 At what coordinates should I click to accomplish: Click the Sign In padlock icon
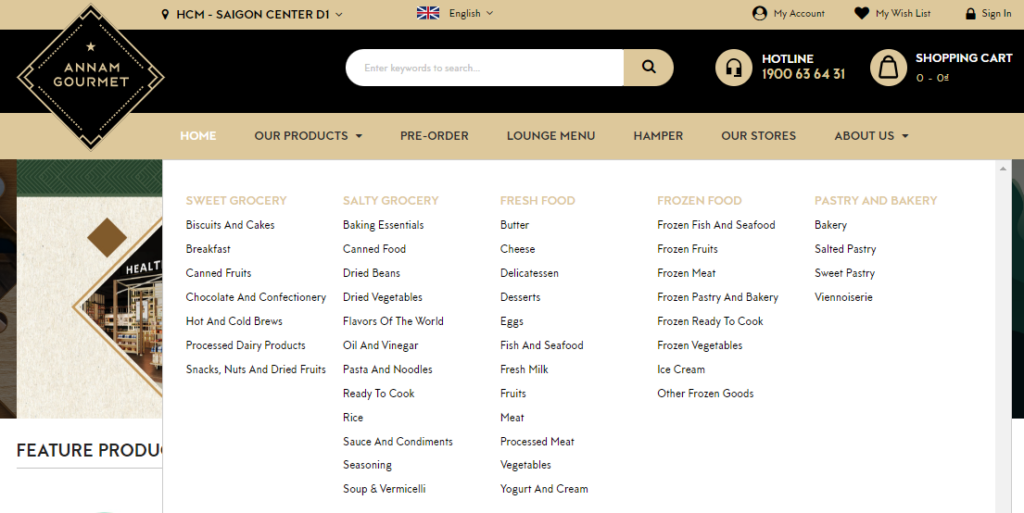pos(970,14)
